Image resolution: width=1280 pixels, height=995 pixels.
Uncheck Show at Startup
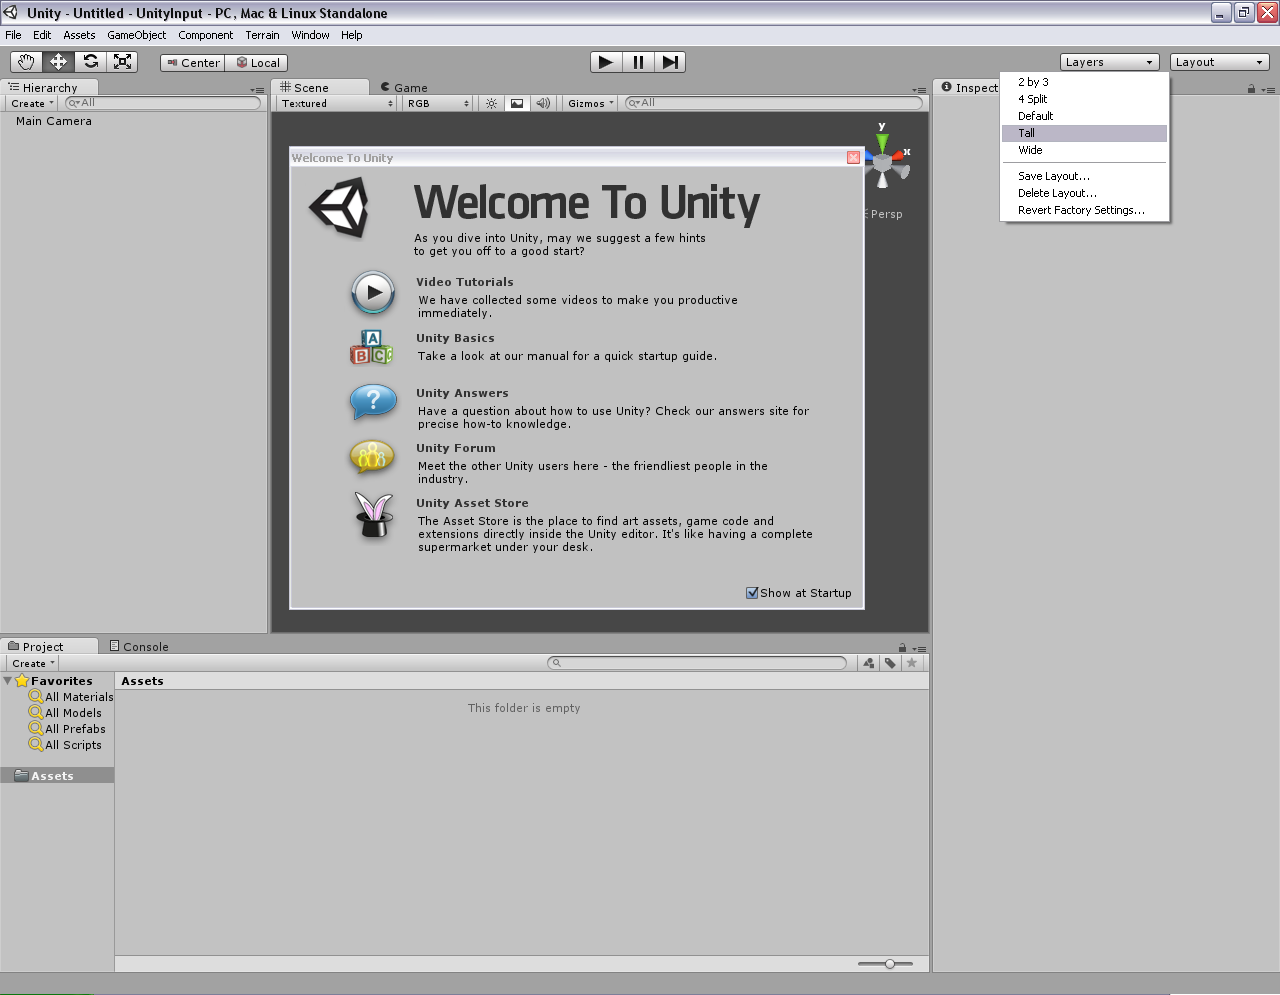[x=751, y=592]
